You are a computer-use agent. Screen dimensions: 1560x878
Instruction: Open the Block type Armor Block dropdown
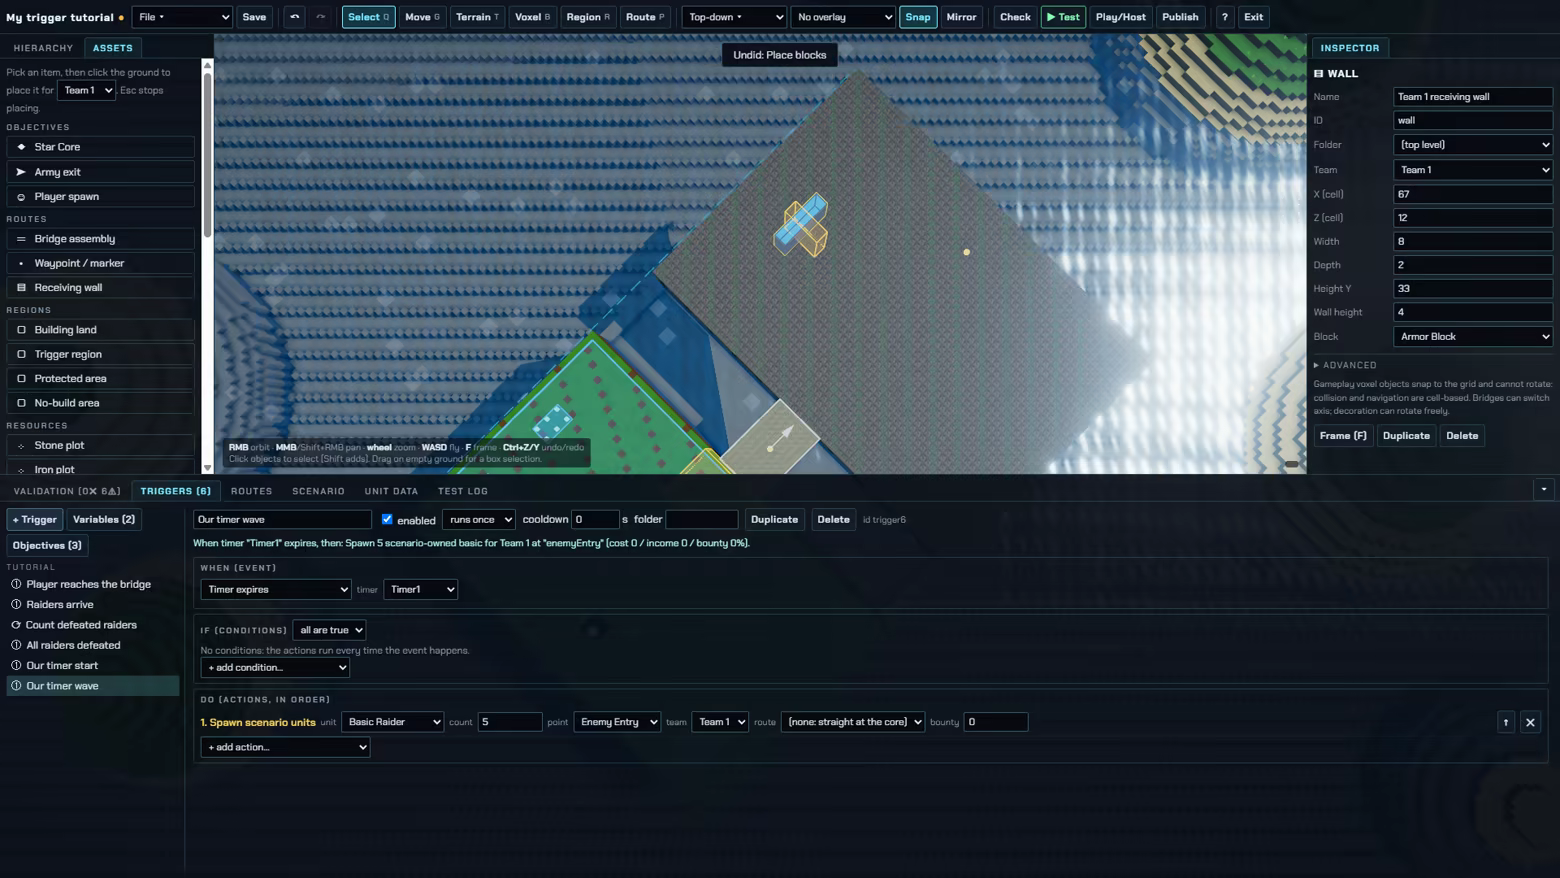tap(1473, 337)
